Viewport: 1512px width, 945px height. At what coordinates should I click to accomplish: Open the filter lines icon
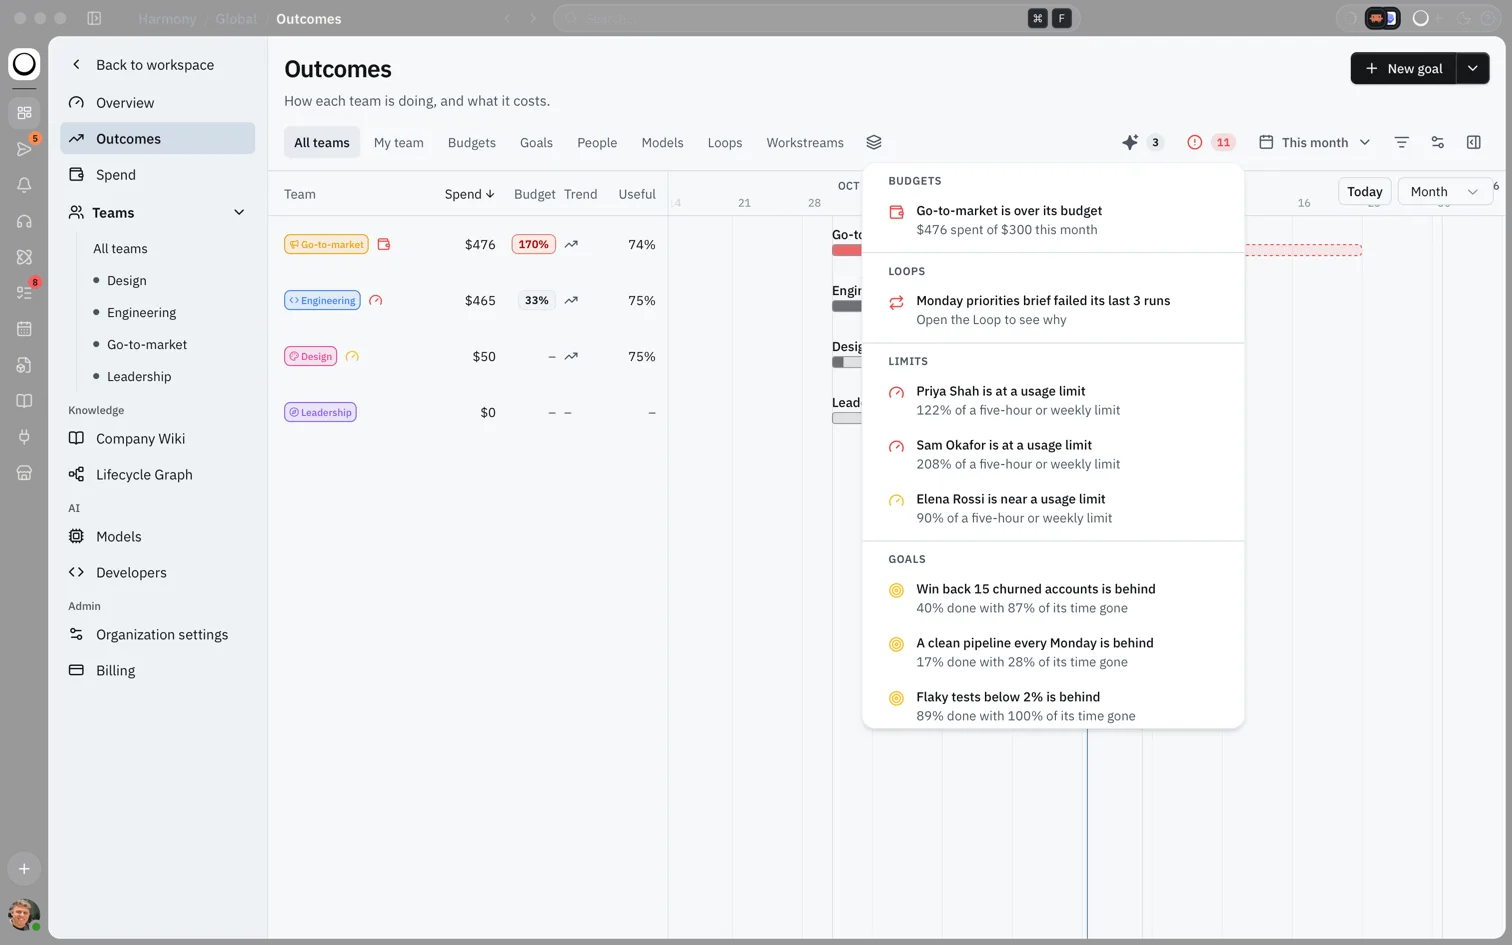[x=1401, y=142]
